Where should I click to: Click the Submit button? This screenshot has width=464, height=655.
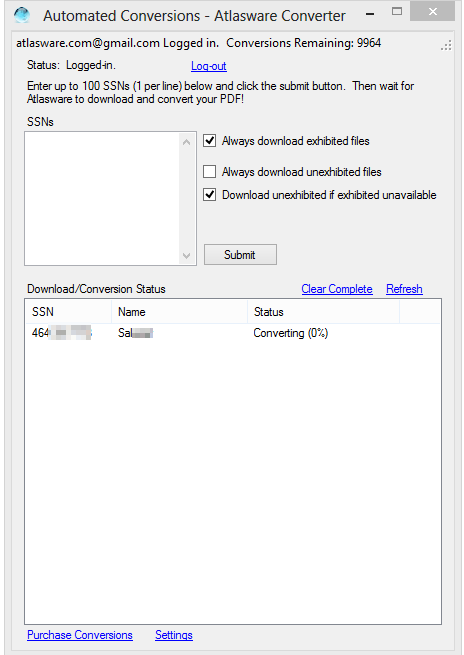pyautogui.click(x=240, y=254)
